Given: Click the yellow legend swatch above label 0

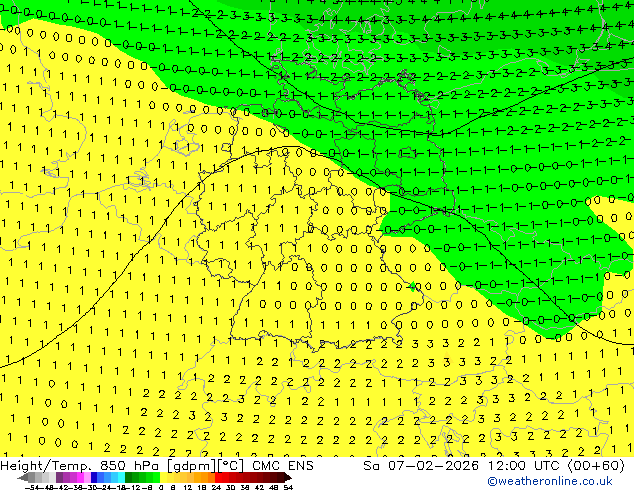Looking at the screenshot, I should coord(163,478).
